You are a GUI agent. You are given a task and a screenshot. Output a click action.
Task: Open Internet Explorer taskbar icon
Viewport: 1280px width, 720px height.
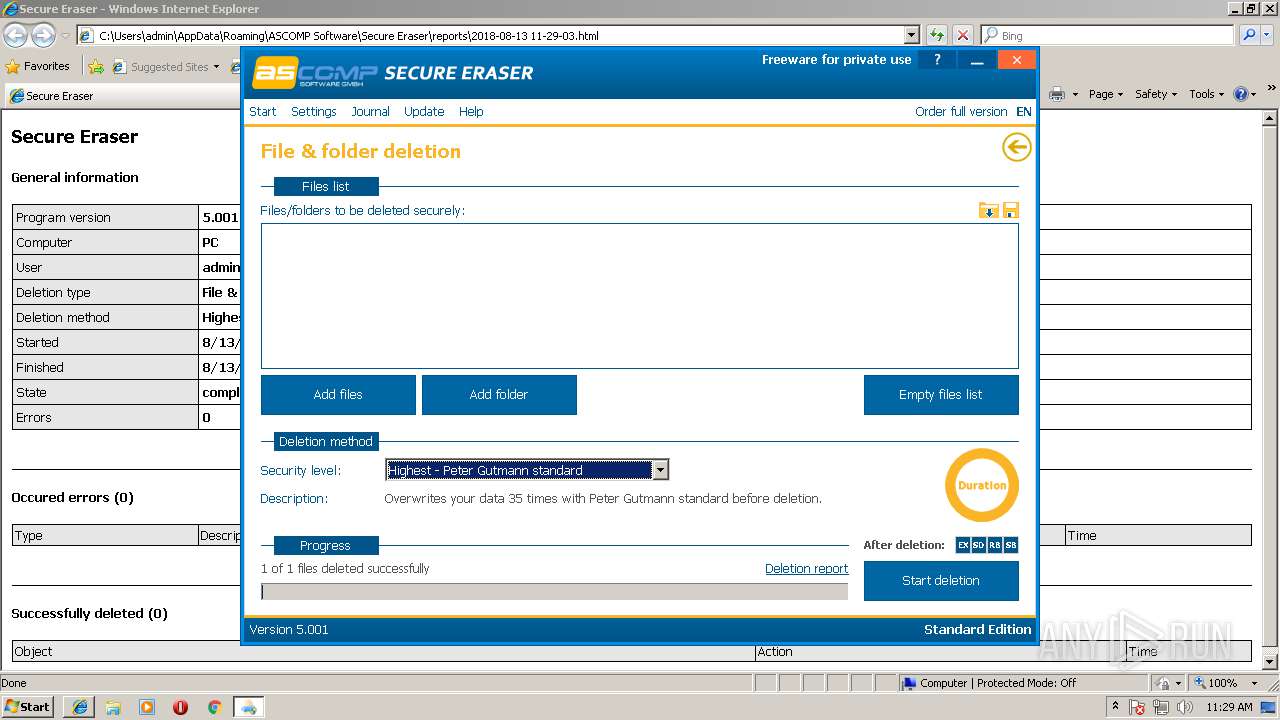pyautogui.click(x=79, y=707)
